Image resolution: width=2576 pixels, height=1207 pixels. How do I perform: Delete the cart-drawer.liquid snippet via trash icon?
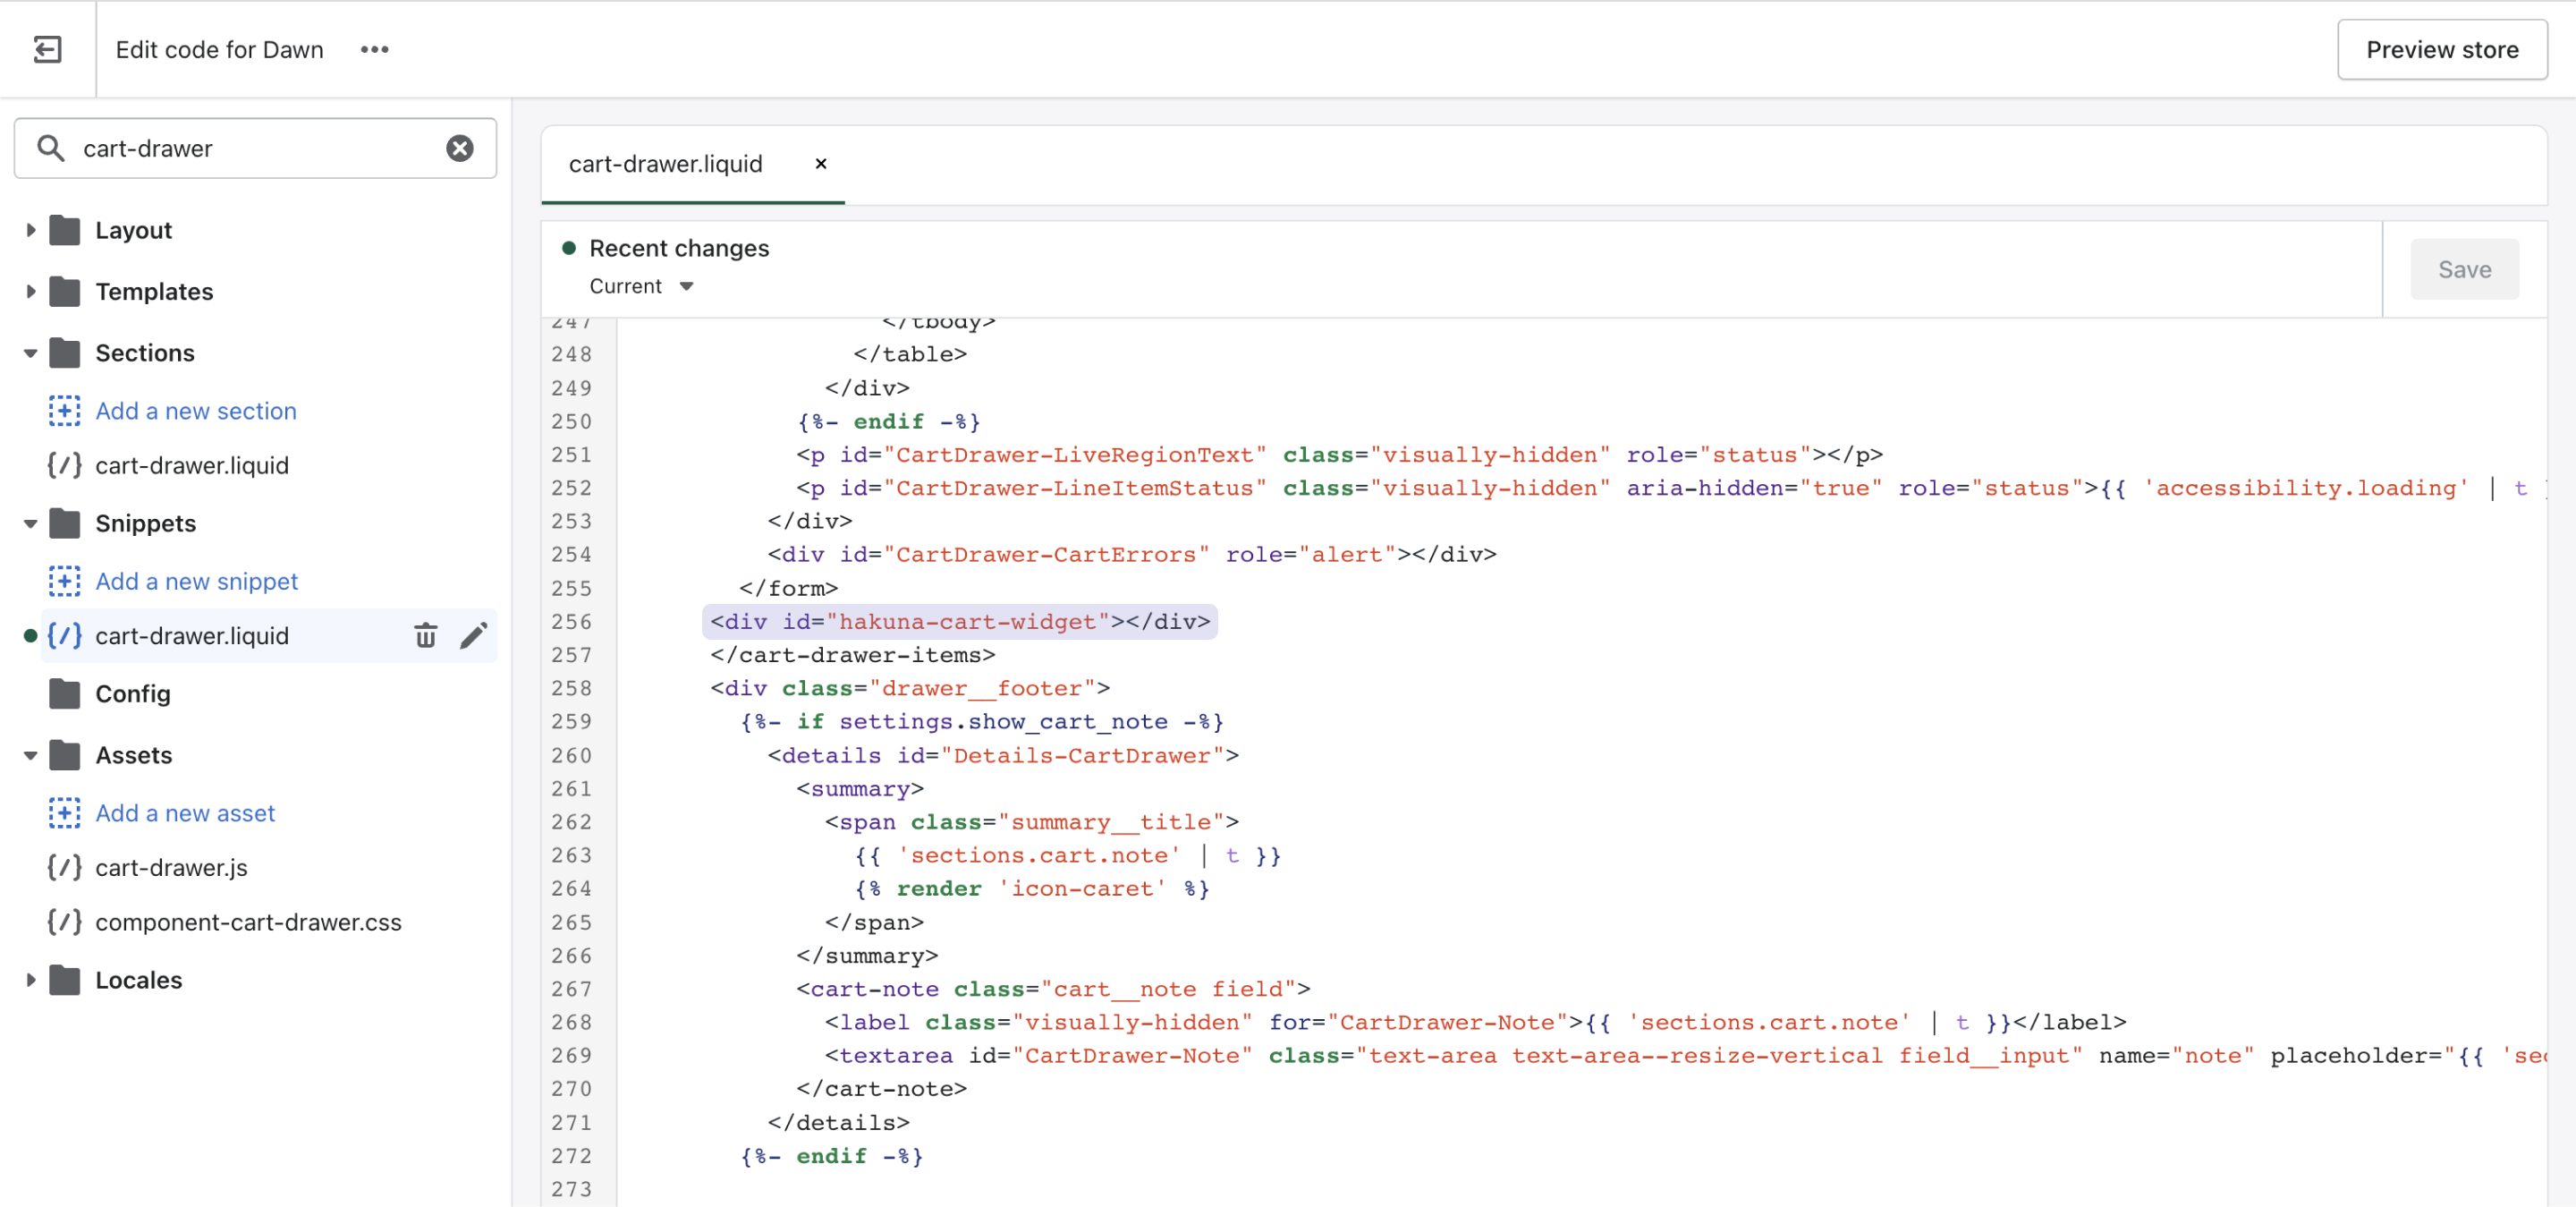[425, 636]
